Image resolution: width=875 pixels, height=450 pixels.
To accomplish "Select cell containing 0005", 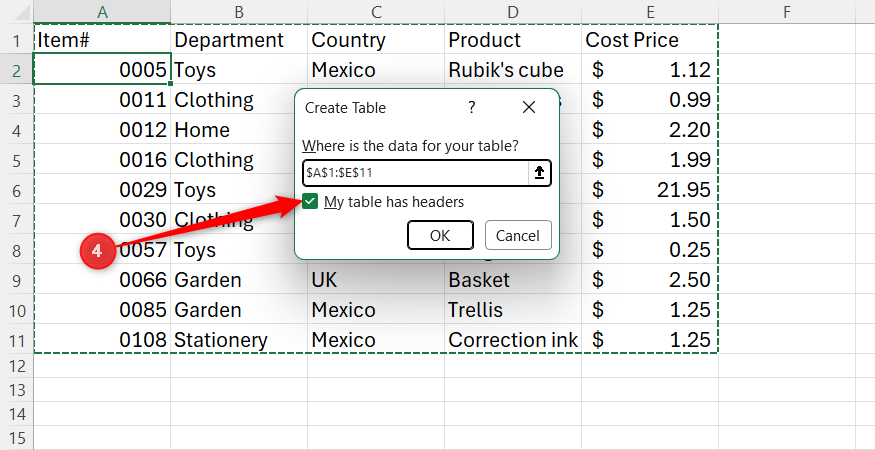I will pos(102,70).
